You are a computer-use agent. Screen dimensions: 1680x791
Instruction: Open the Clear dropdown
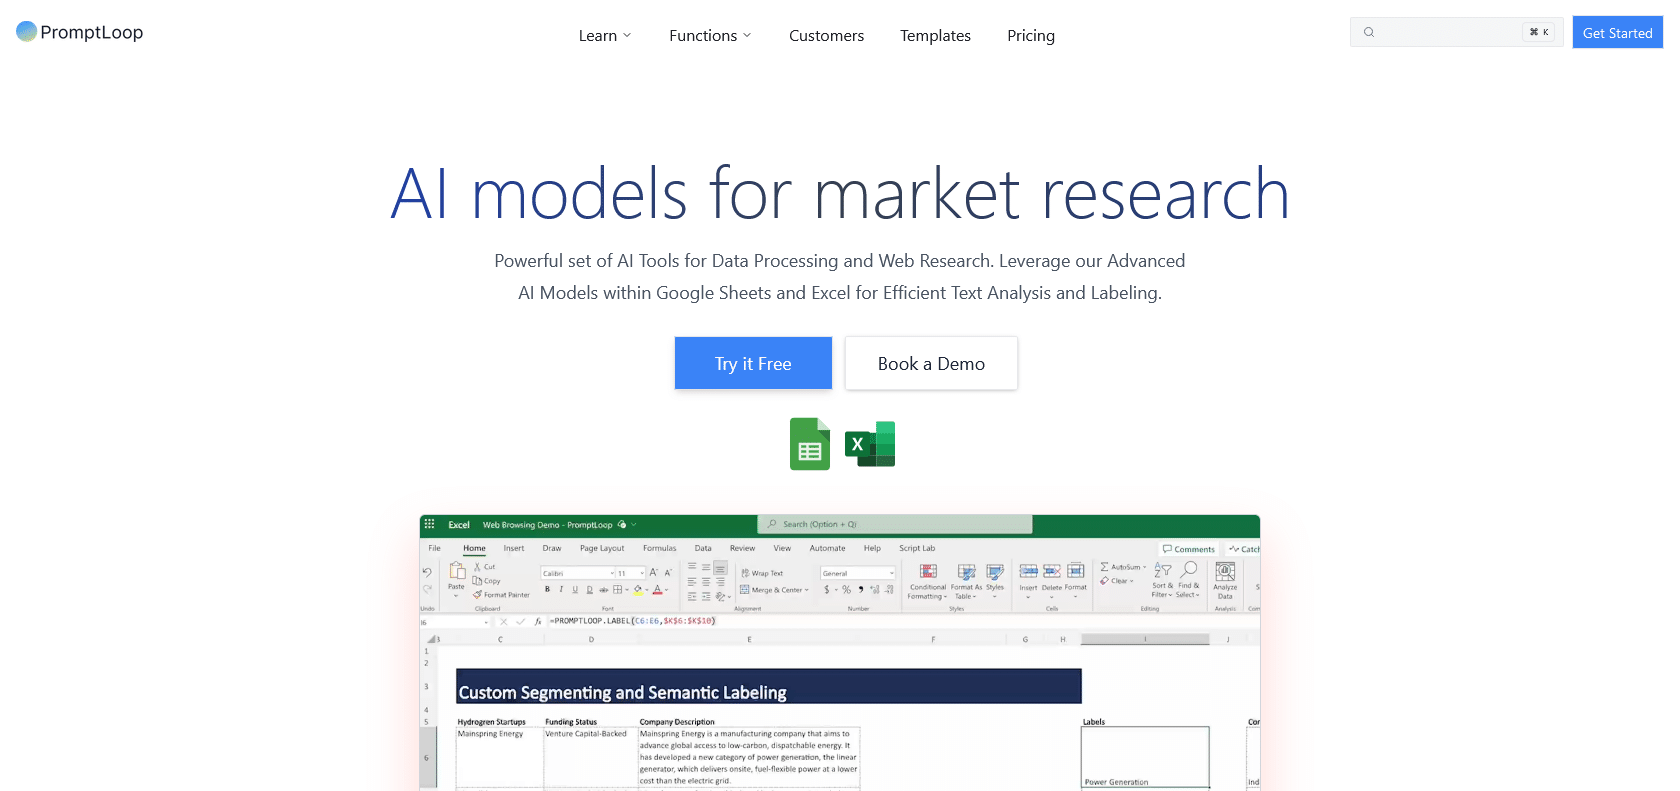click(x=1117, y=581)
